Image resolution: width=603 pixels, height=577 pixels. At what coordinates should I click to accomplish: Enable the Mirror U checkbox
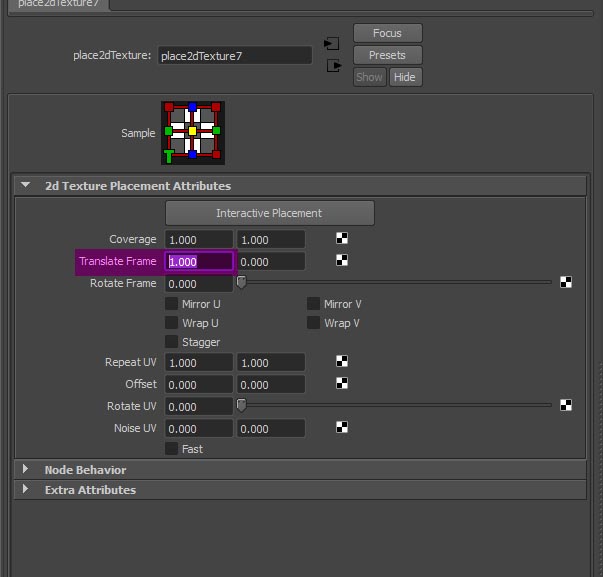point(172,304)
